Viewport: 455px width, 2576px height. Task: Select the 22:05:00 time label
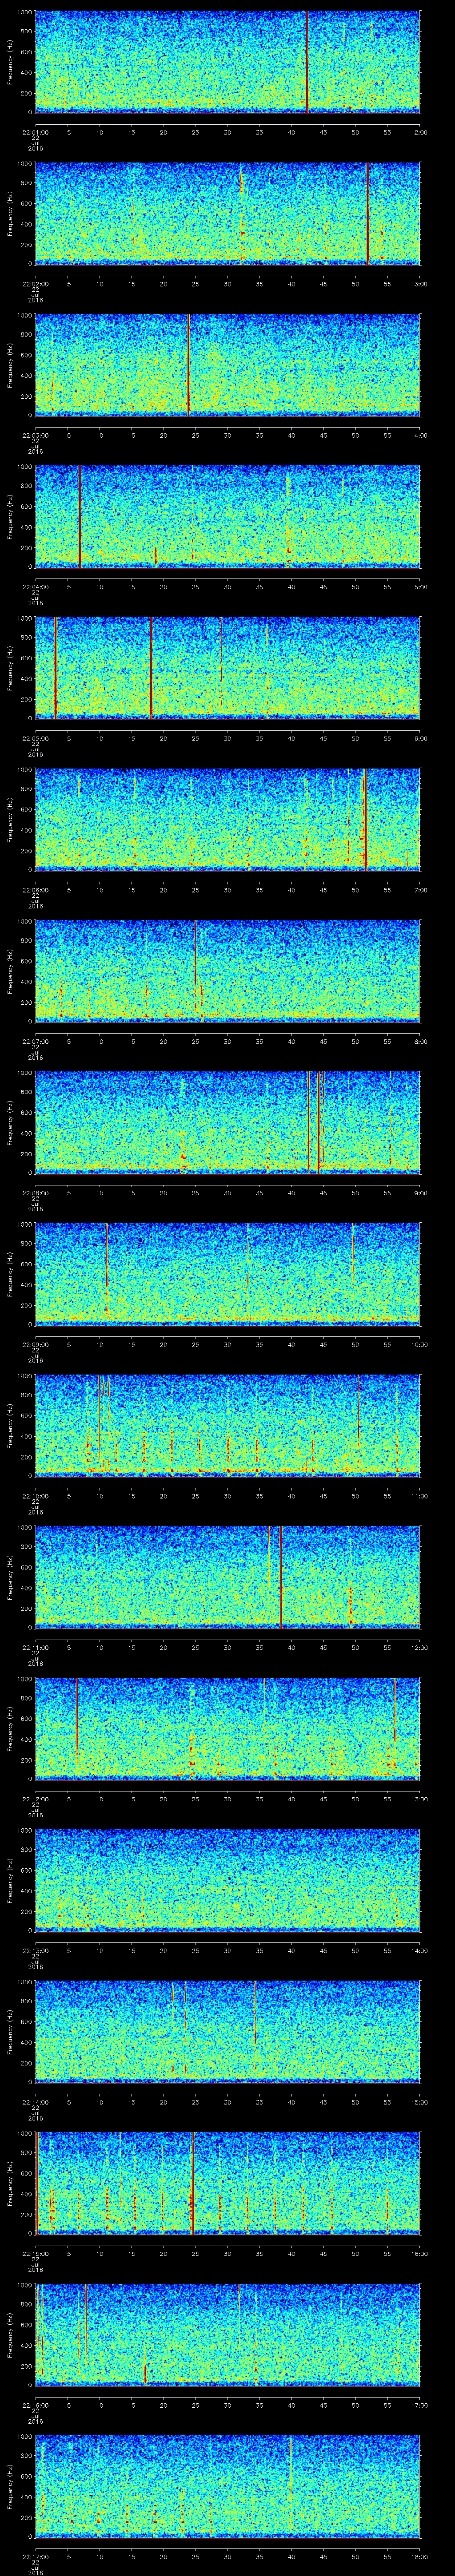click(35, 738)
